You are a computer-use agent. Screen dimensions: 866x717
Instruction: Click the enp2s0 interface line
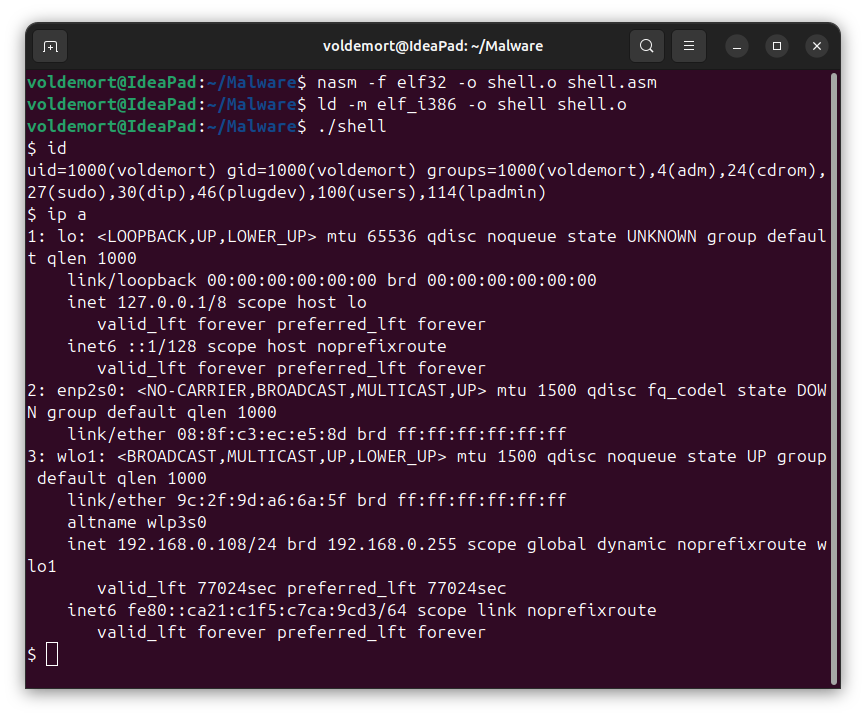coord(426,391)
